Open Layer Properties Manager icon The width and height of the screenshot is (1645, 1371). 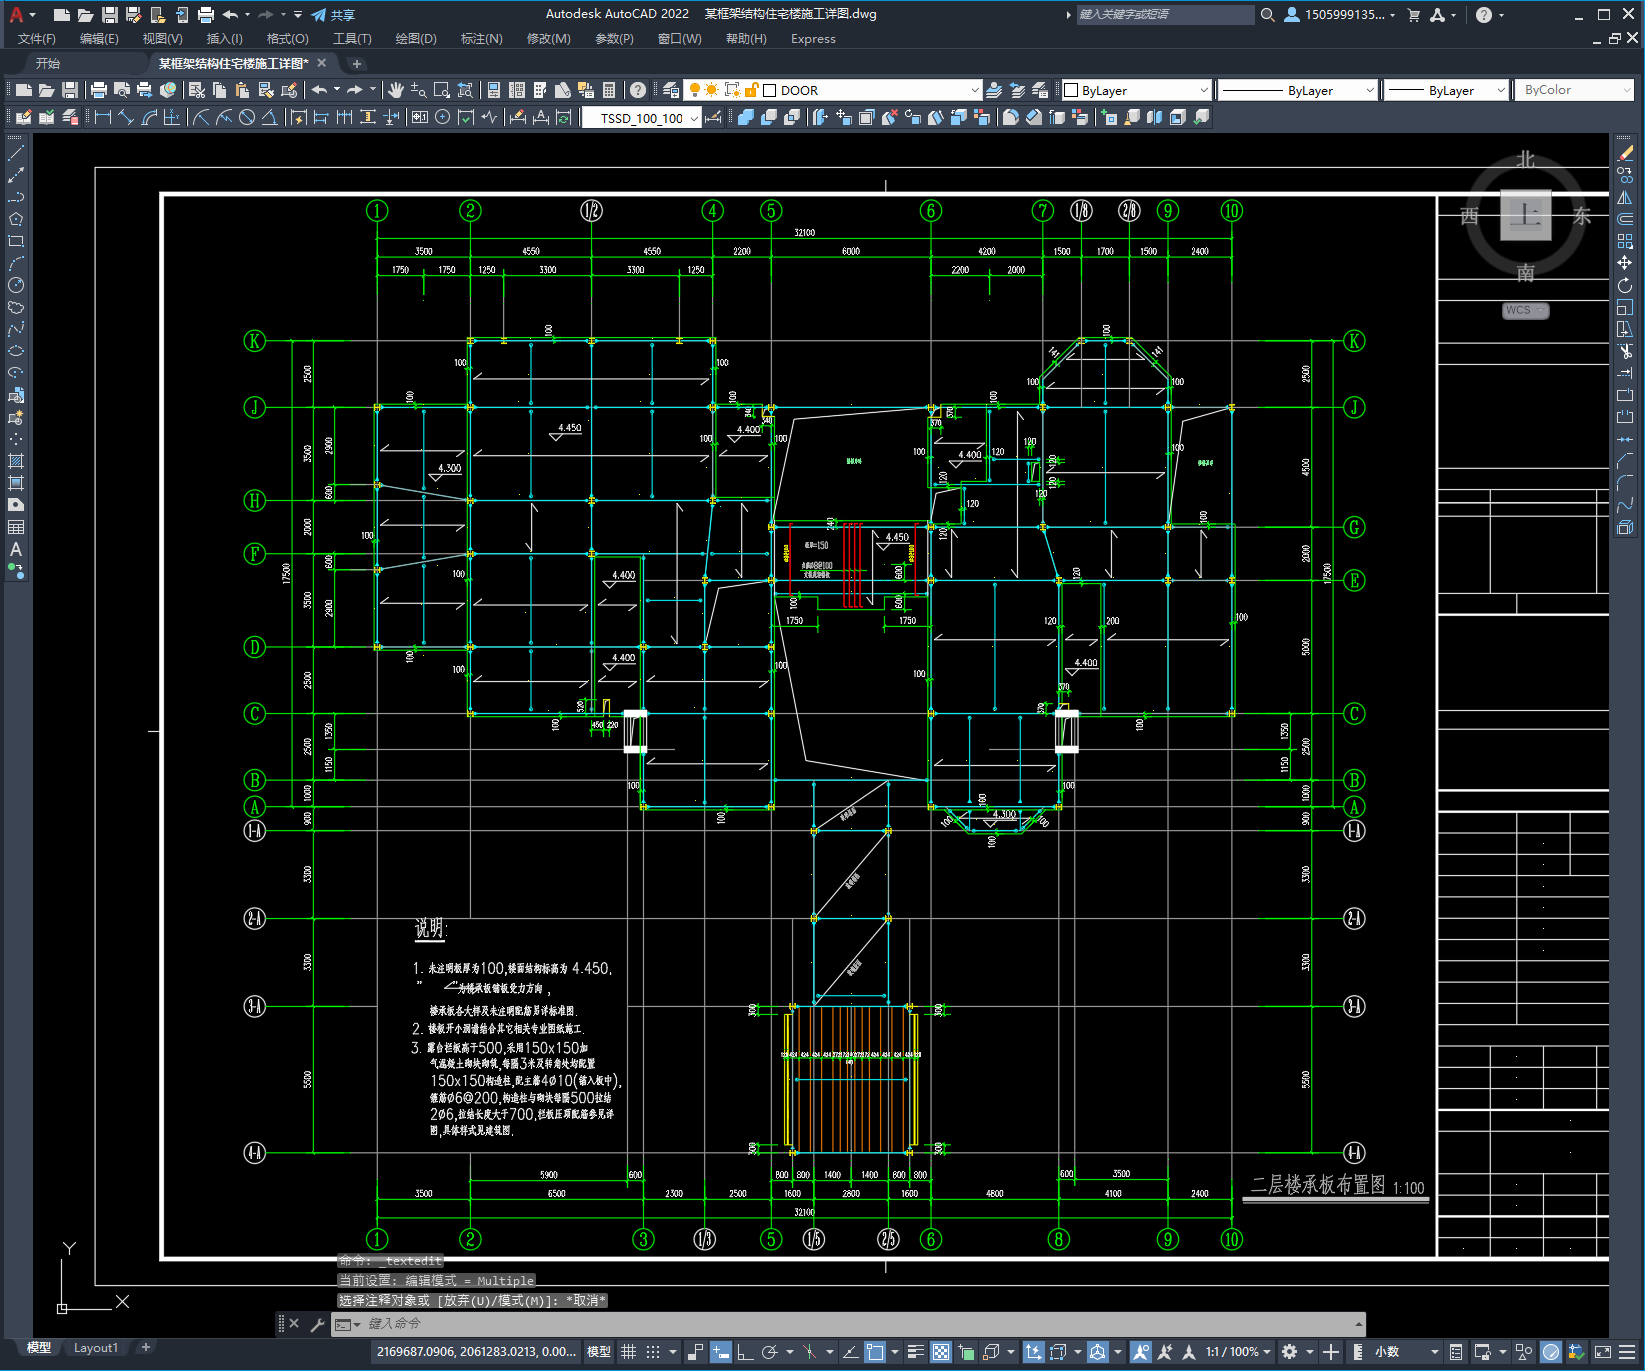[671, 90]
